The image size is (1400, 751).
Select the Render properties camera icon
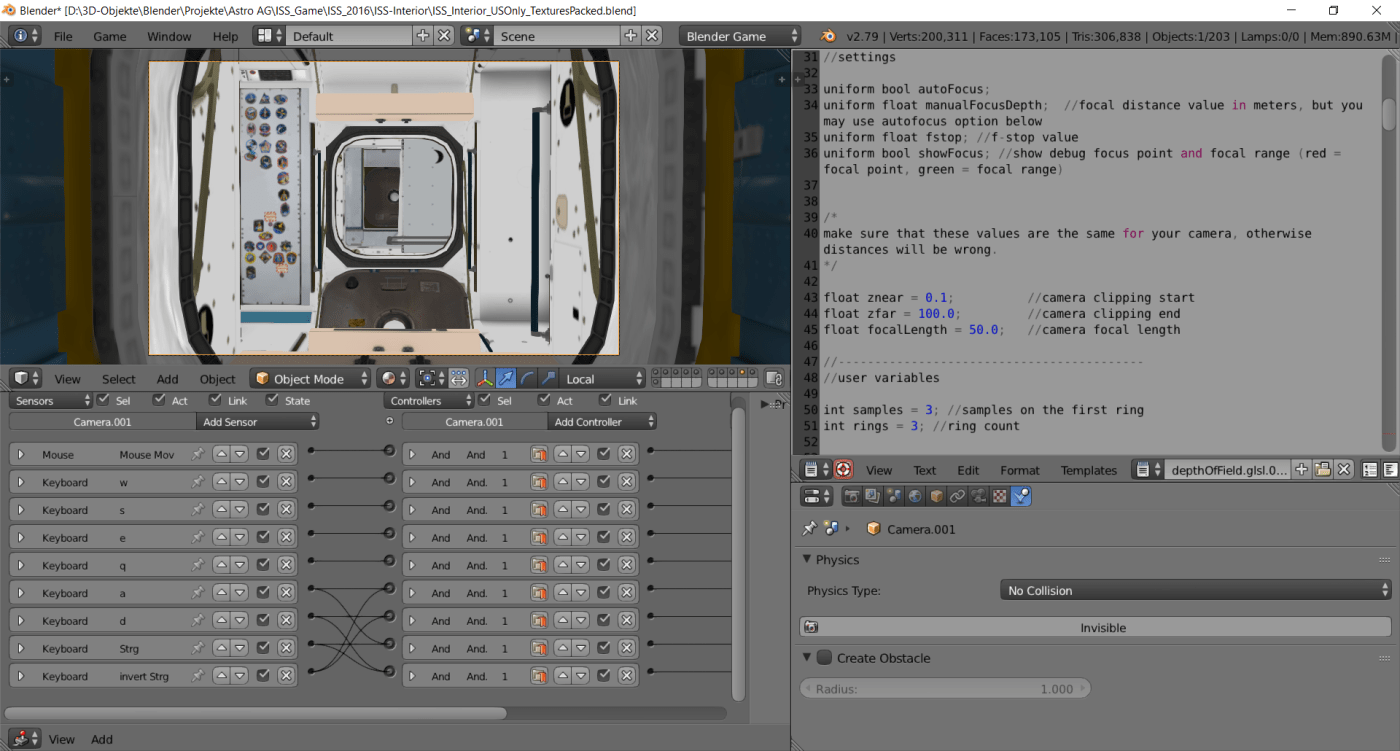coord(851,496)
